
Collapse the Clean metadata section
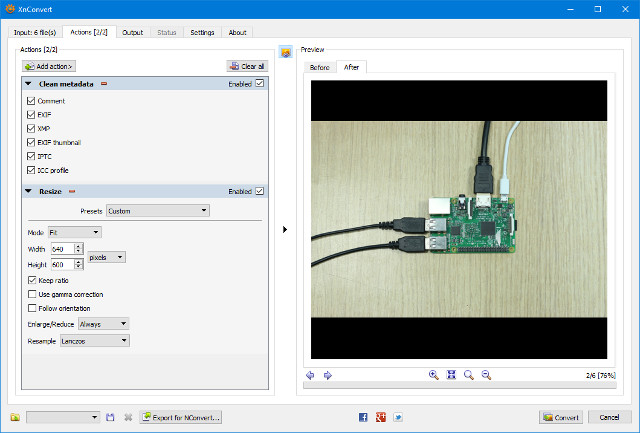pyautogui.click(x=29, y=84)
